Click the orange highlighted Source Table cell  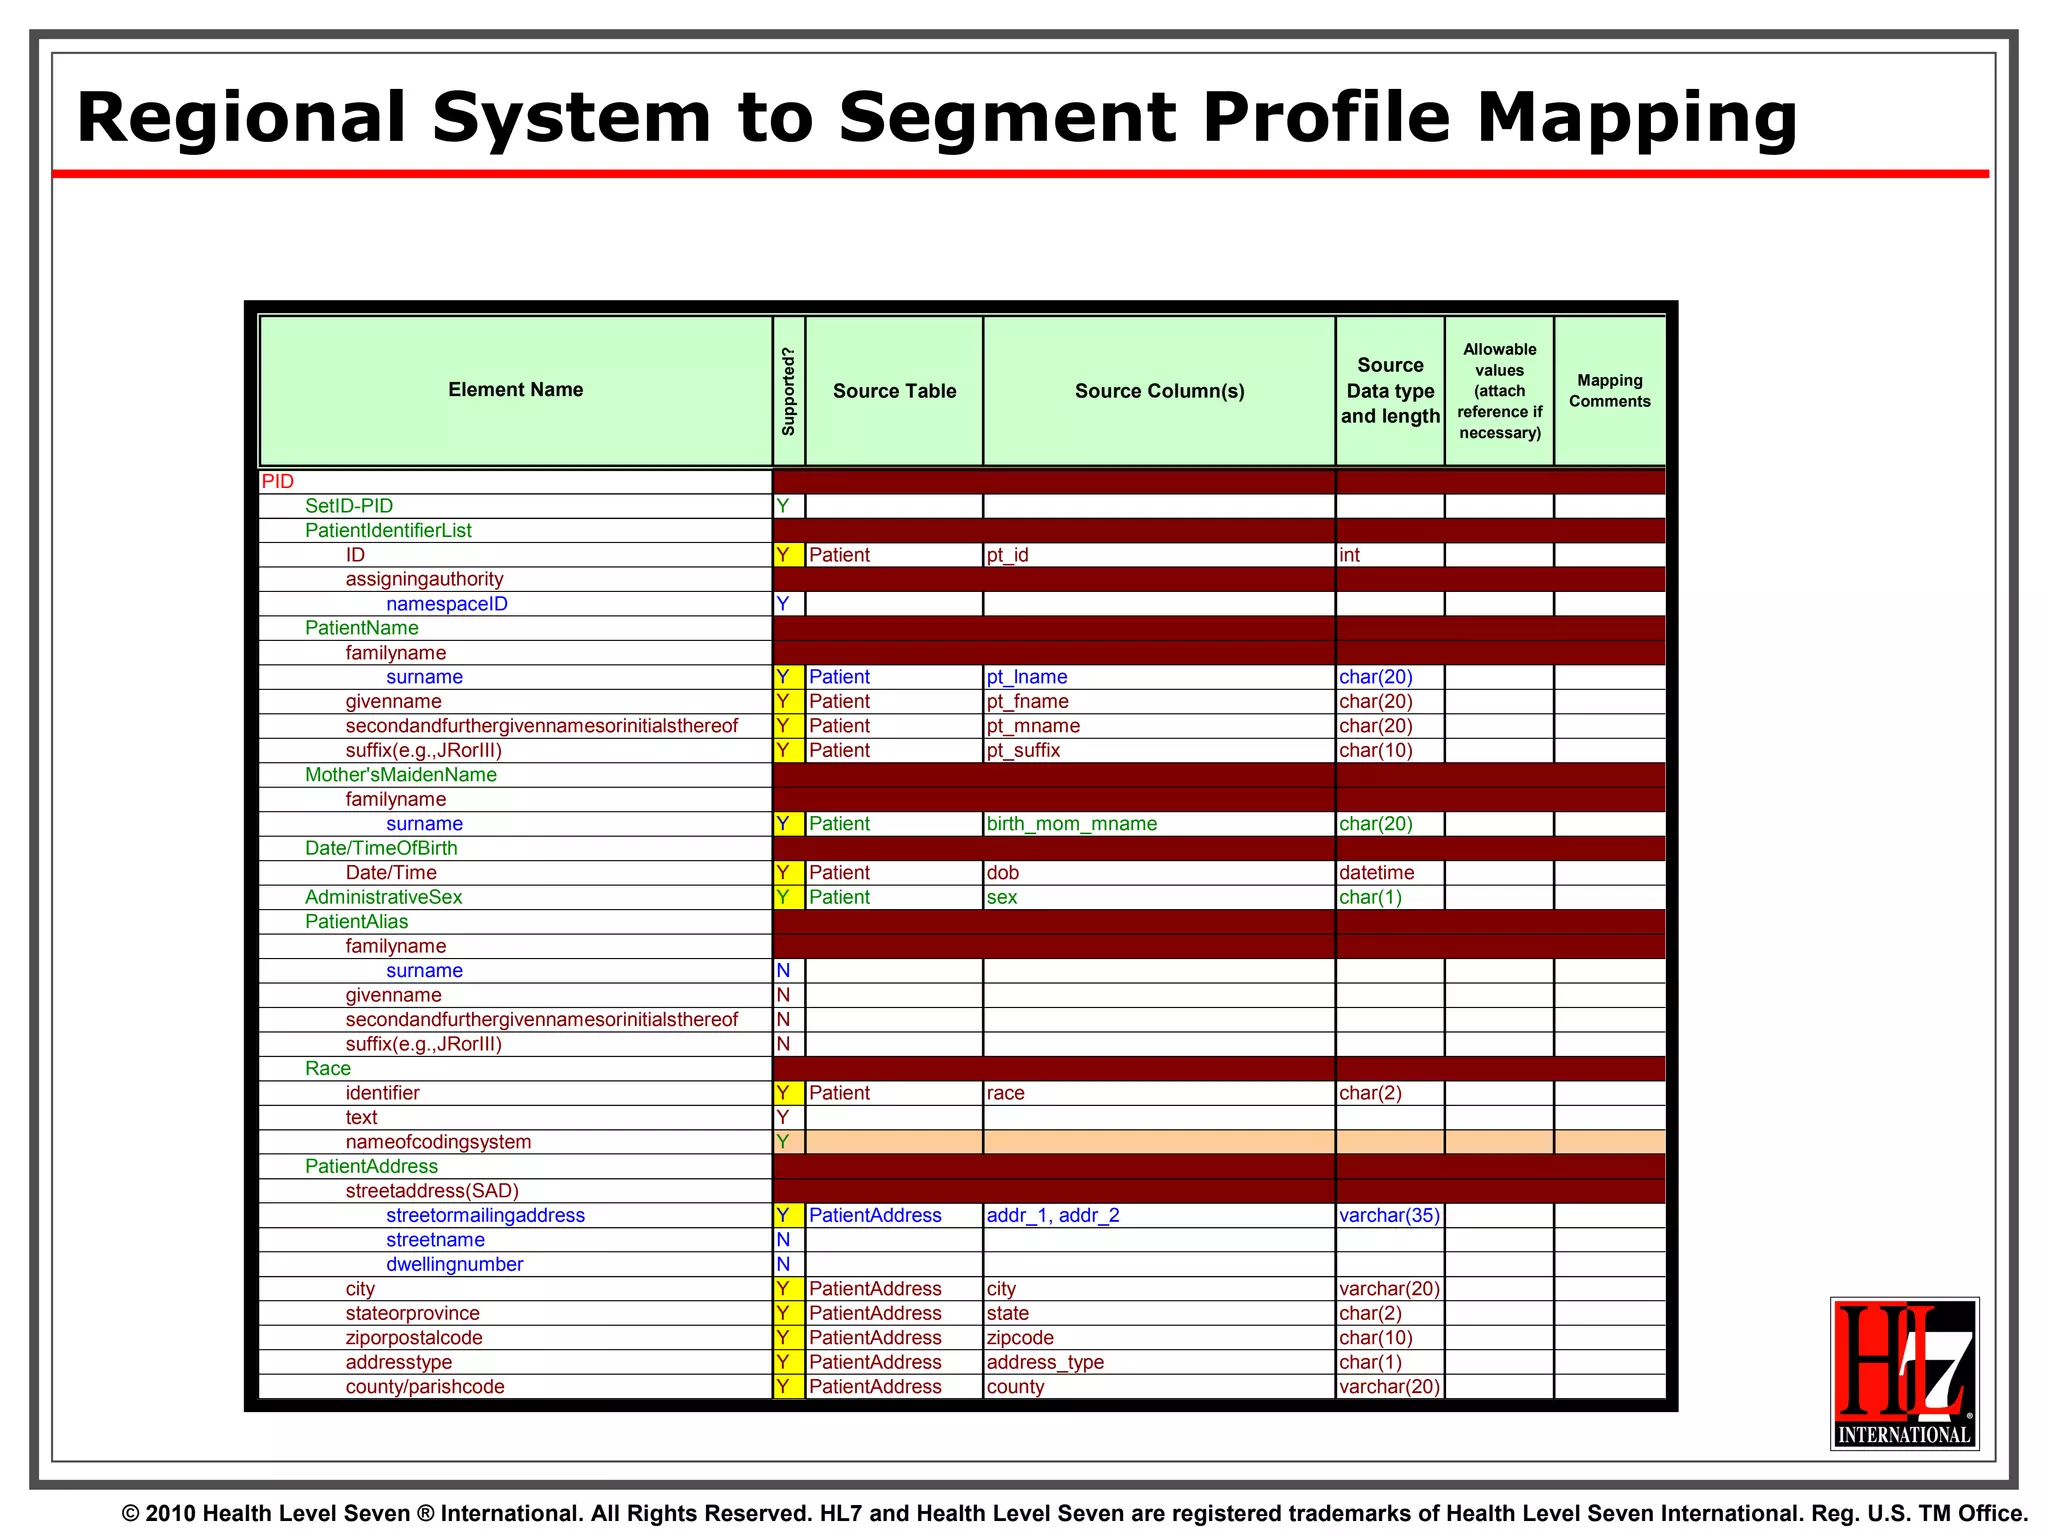click(x=894, y=1142)
